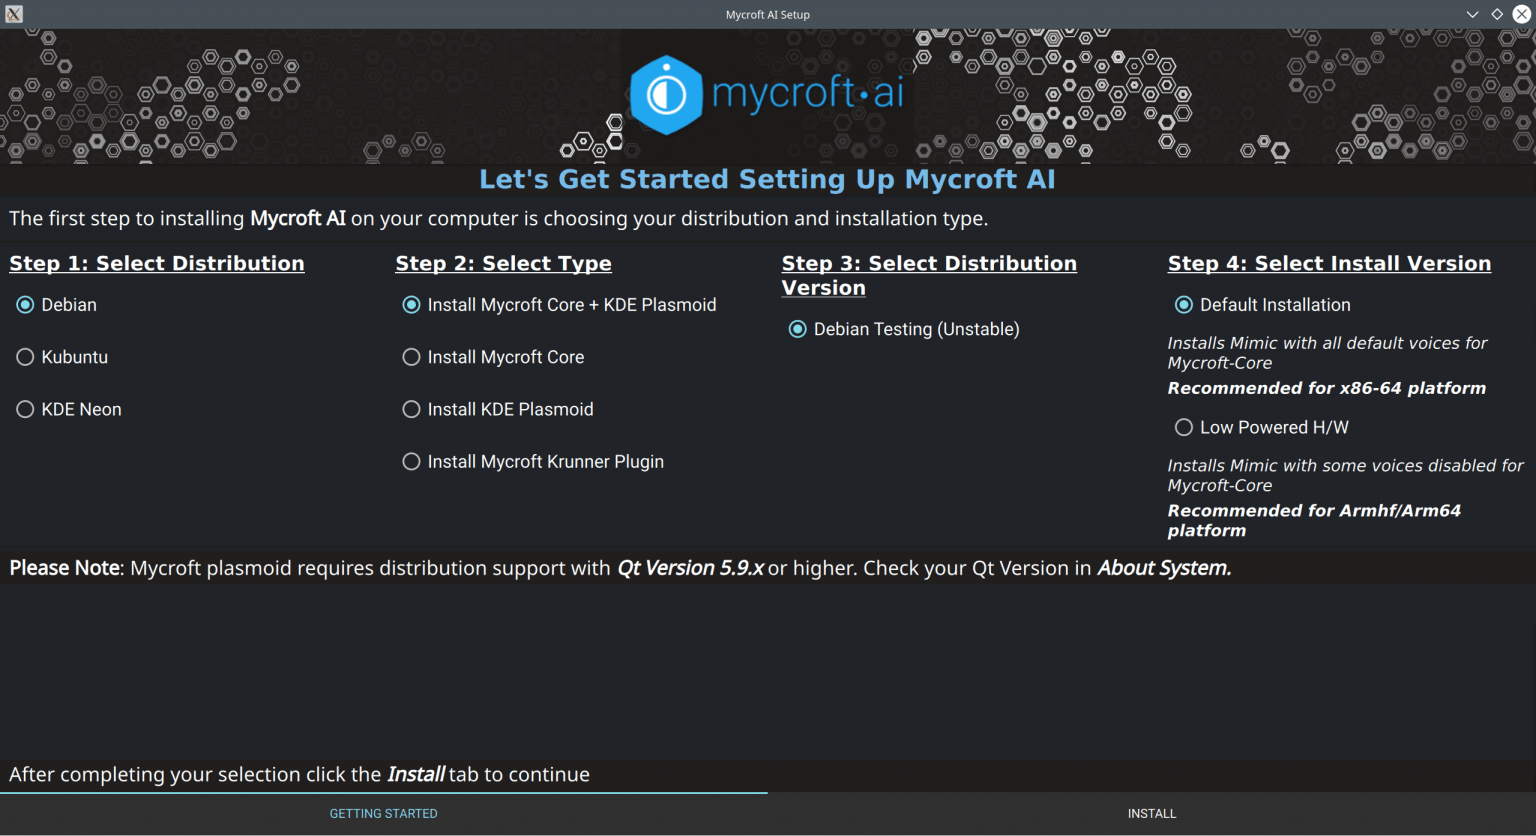The height and width of the screenshot is (836, 1536).
Task: Choose Low Powered H/W install version
Action: click(x=1184, y=427)
